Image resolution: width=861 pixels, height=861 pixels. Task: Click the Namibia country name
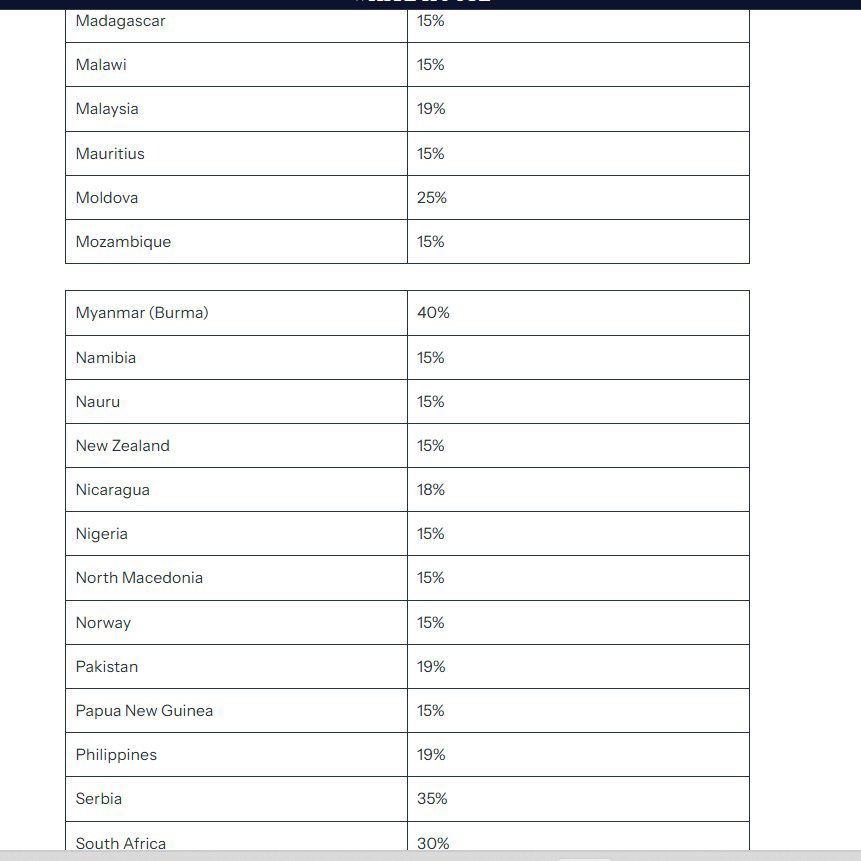[x=106, y=358]
